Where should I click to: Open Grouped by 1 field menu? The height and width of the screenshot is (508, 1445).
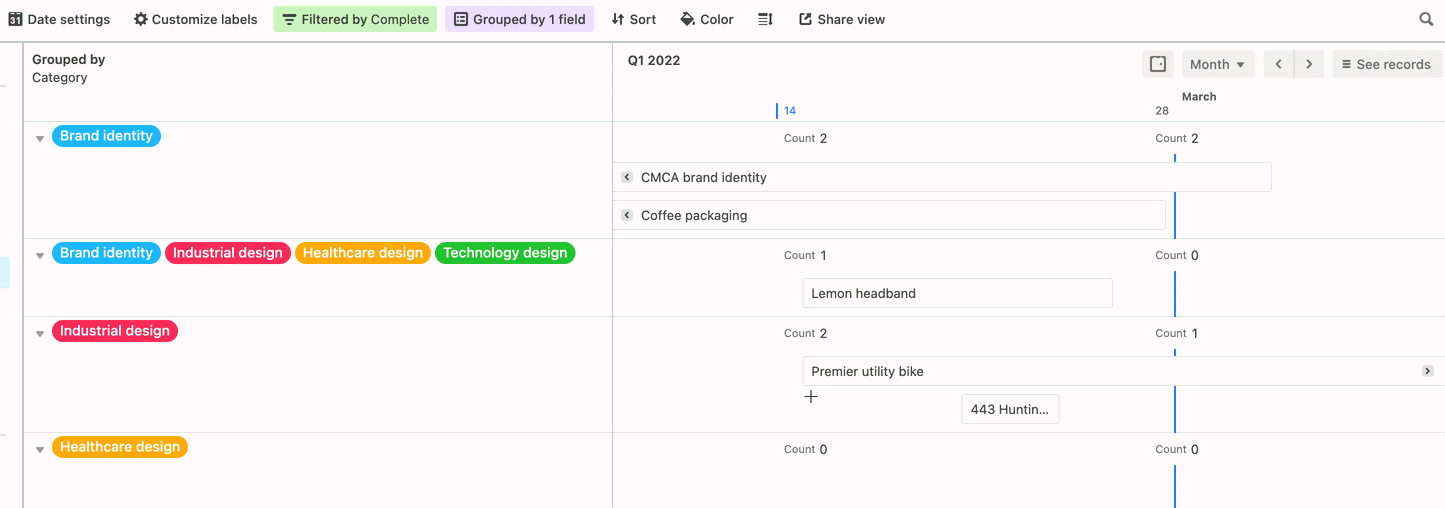click(519, 19)
